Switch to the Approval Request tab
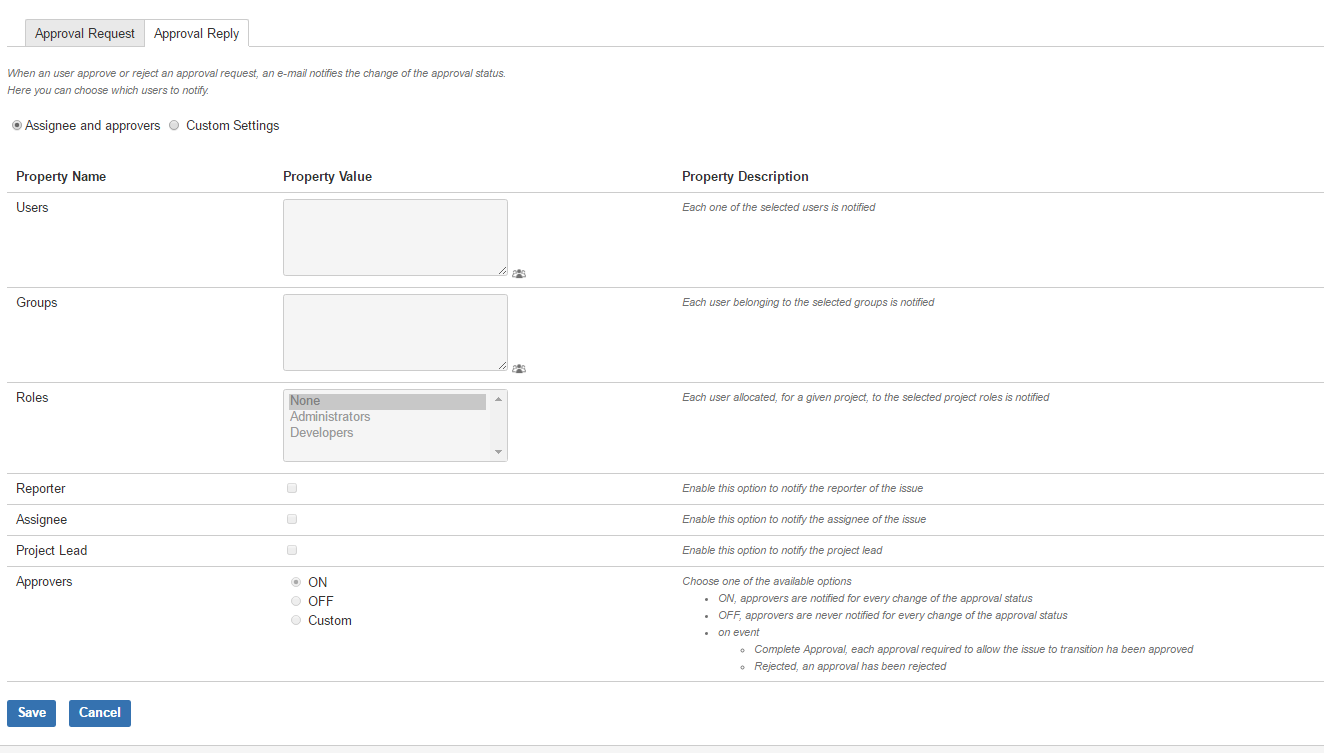 (x=85, y=33)
